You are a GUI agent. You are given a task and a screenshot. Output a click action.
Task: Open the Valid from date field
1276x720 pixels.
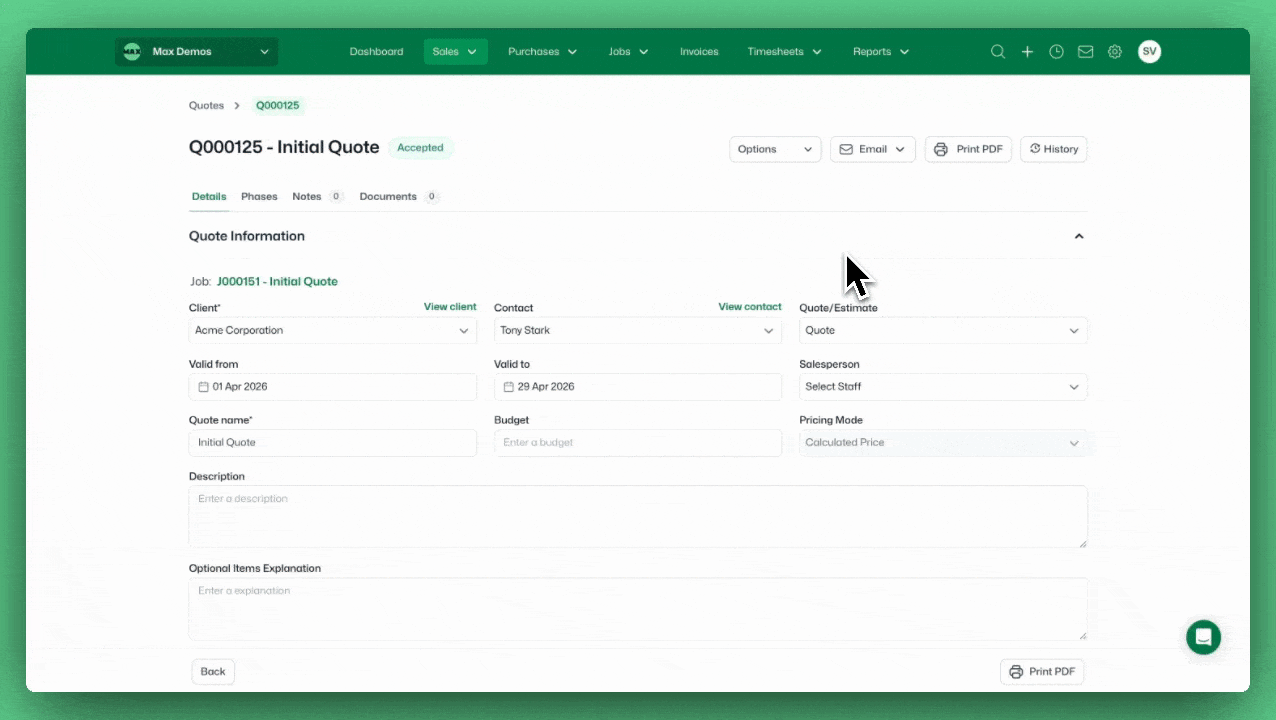332,387
